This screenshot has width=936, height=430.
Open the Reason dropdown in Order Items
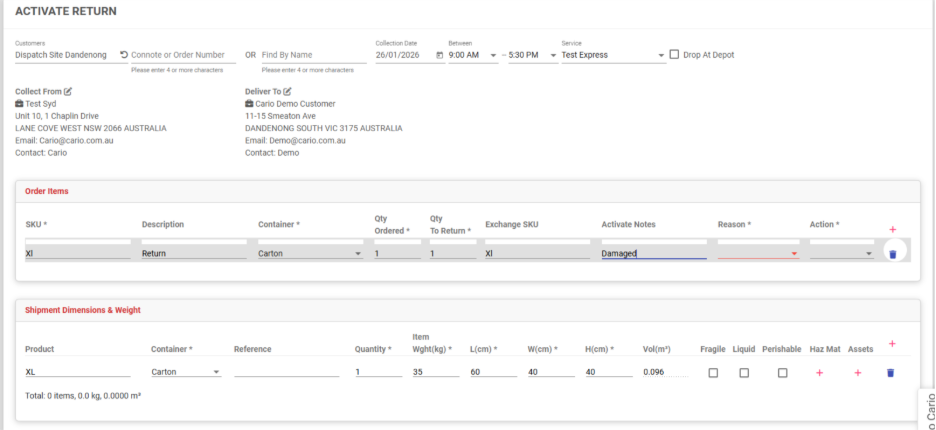pos(759,254)
